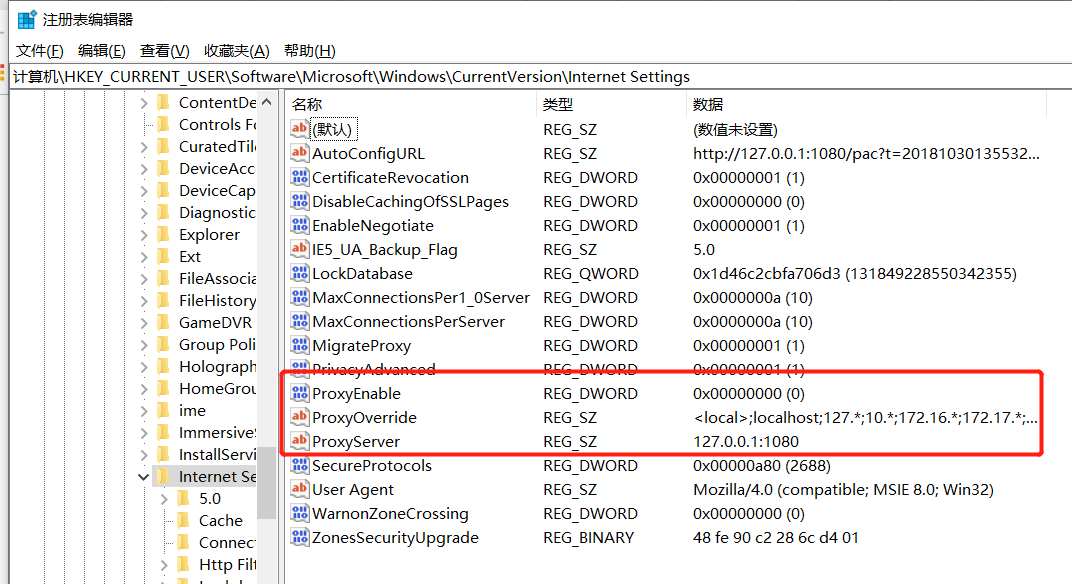Click the DWORD icon beside ProxyEnable
The image size is (1072, 584).
point(300,393)
